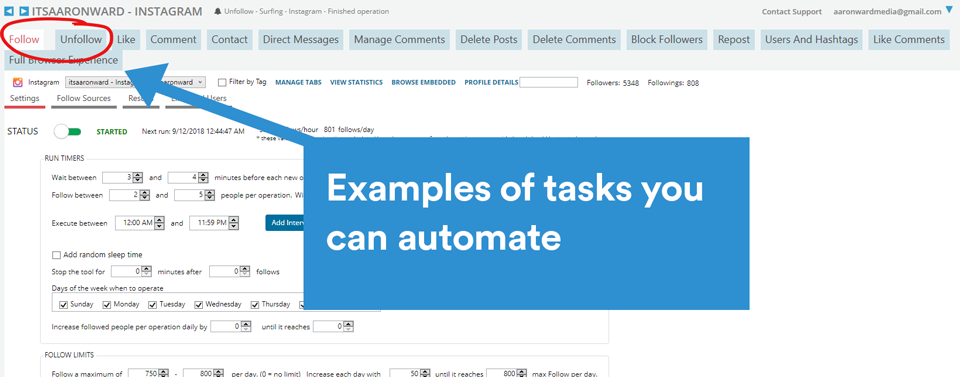Click the Instagram logo icon
This screenshot has width=960, height=377.
pyautogui.click(x=18, y=82)
